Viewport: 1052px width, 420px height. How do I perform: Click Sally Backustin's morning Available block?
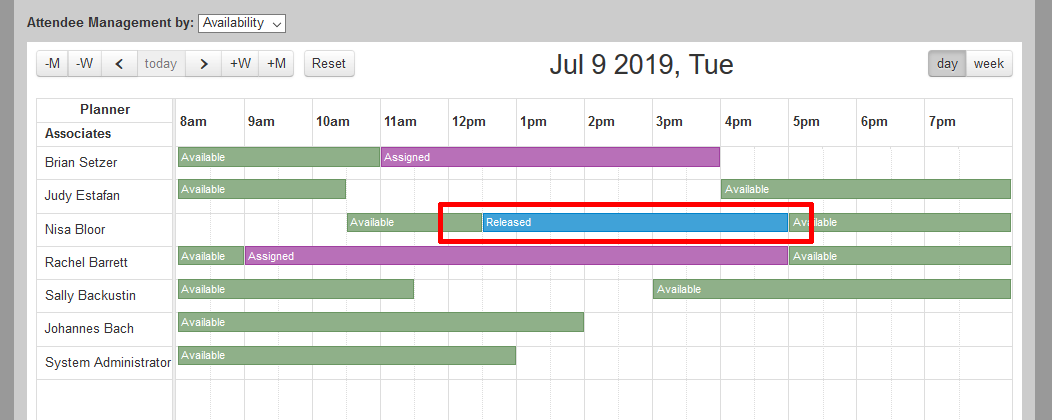point(295,289)
